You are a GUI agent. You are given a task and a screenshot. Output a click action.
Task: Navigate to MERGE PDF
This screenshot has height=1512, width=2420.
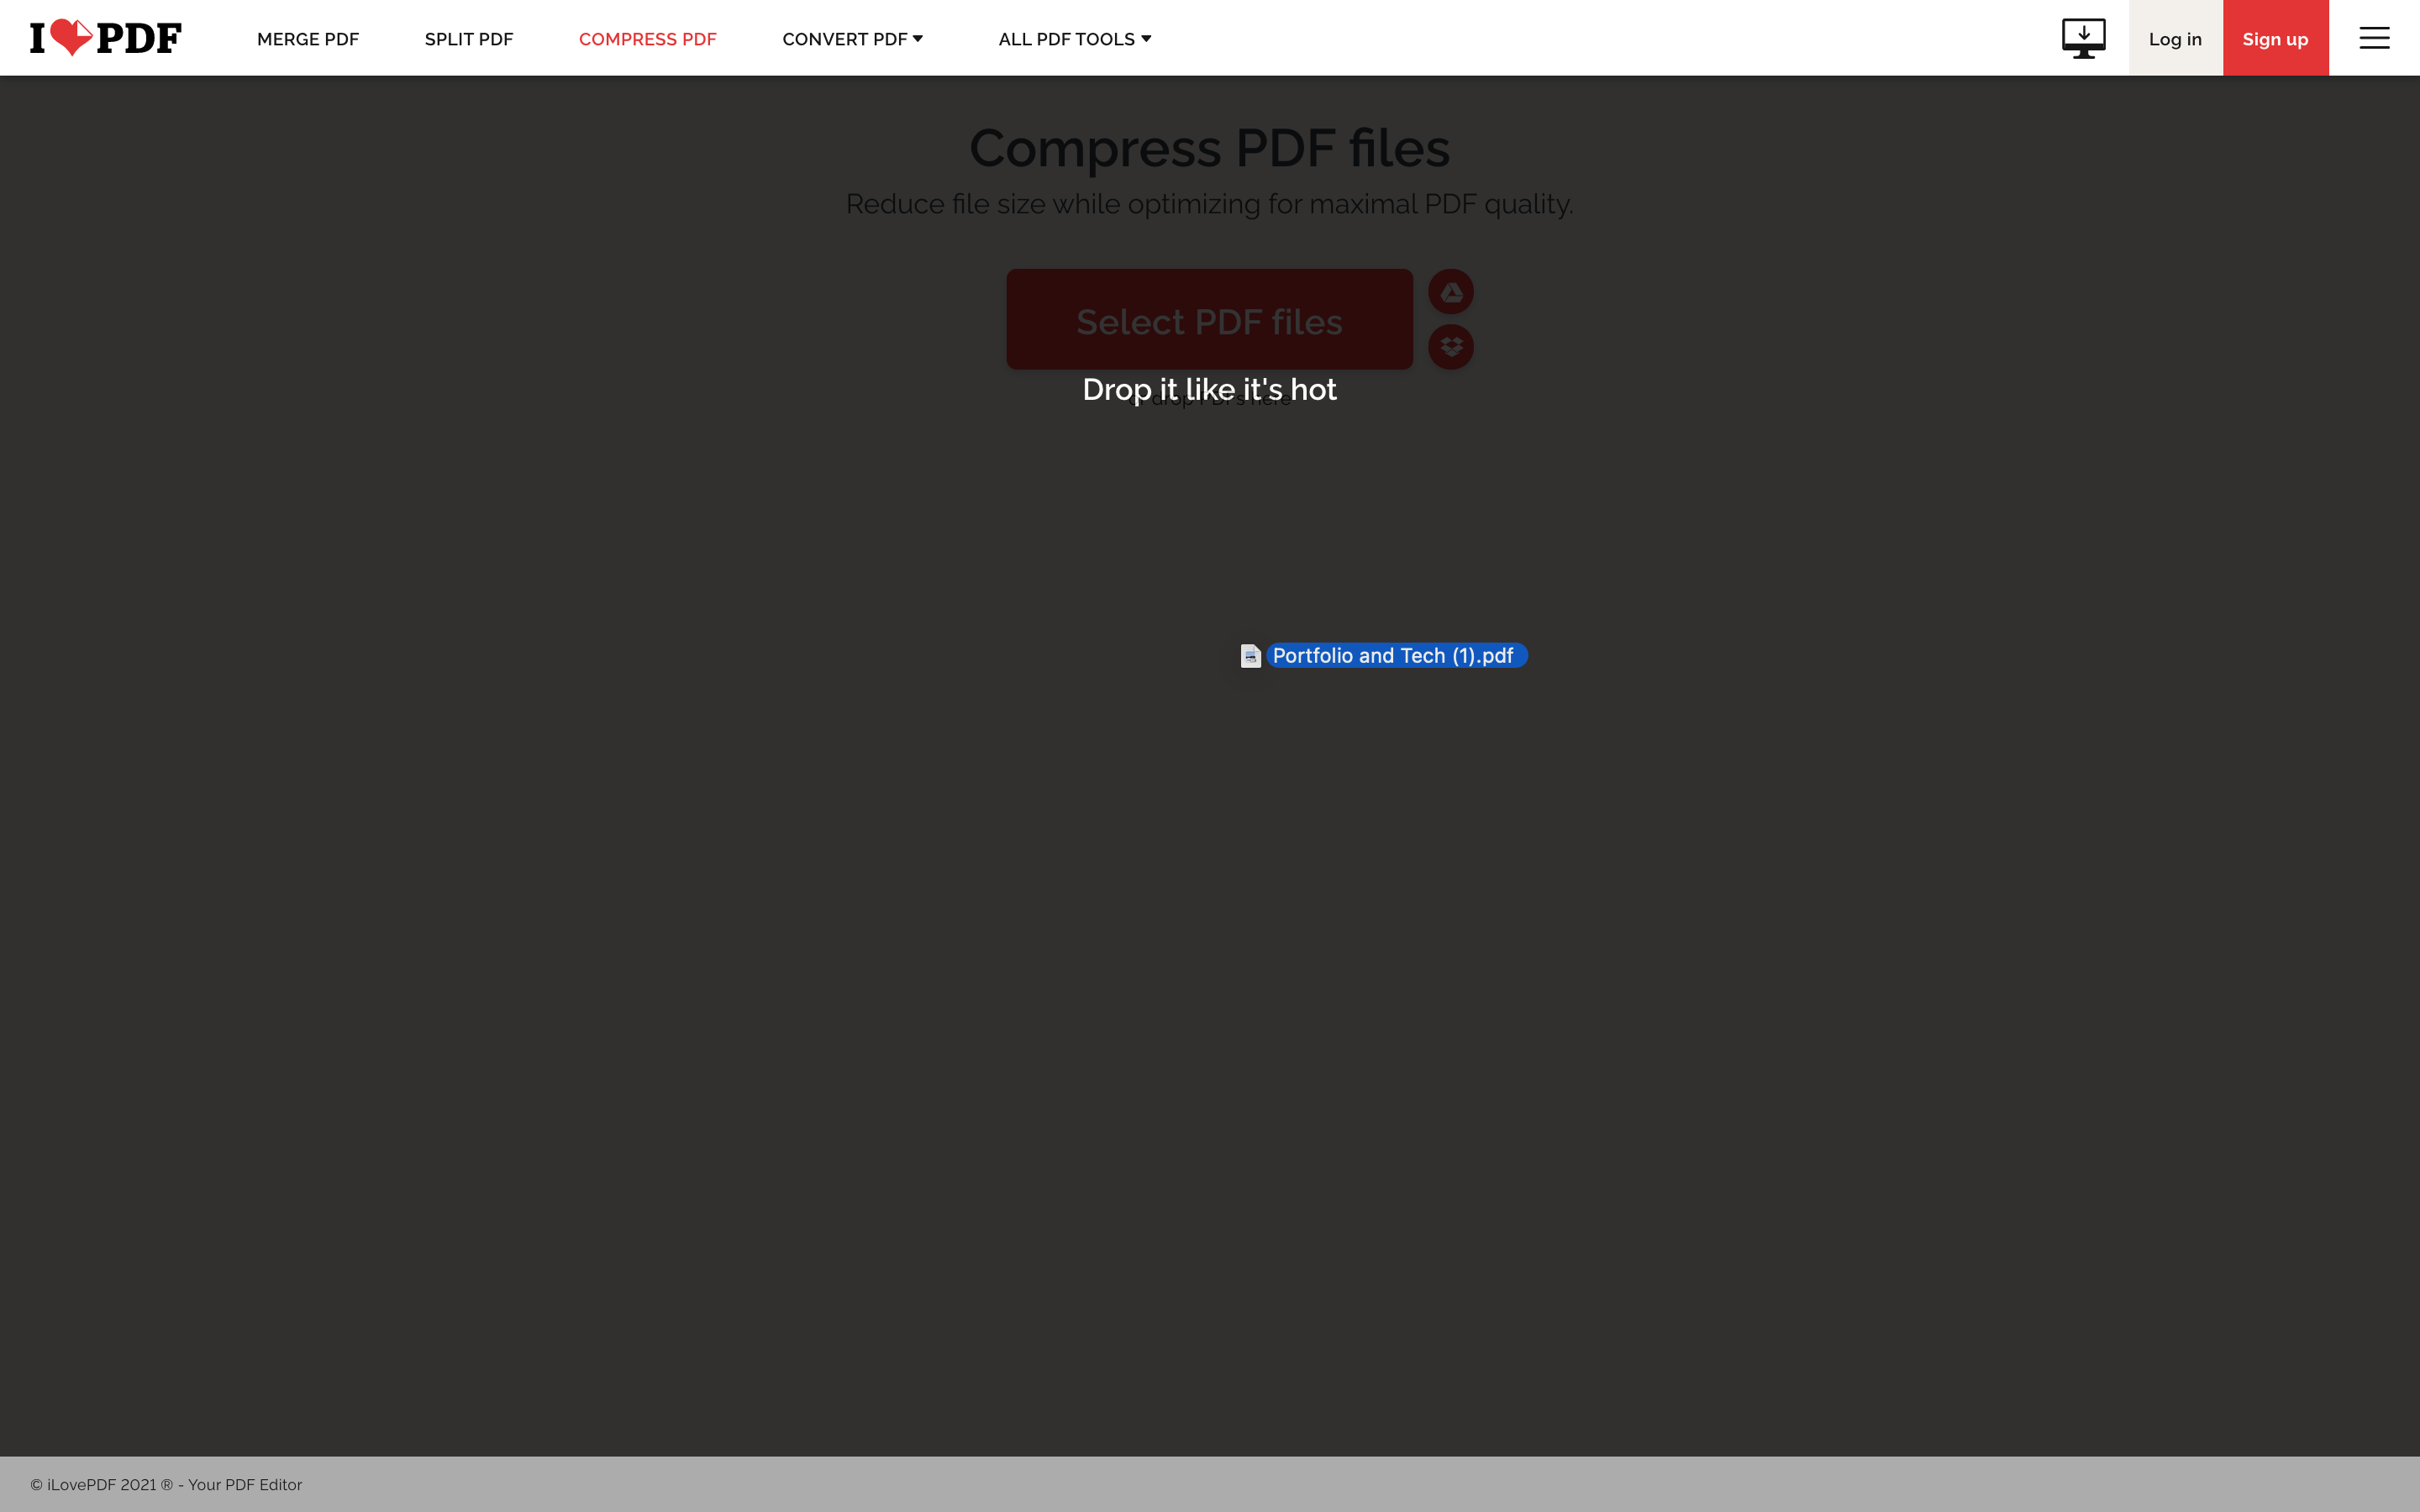click(307, 39)
